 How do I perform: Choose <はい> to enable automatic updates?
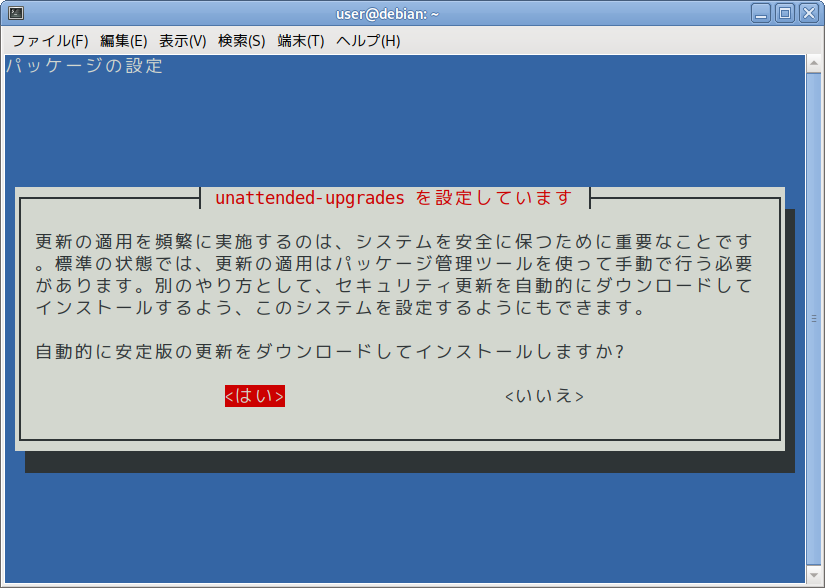click(x=255, y=396)
